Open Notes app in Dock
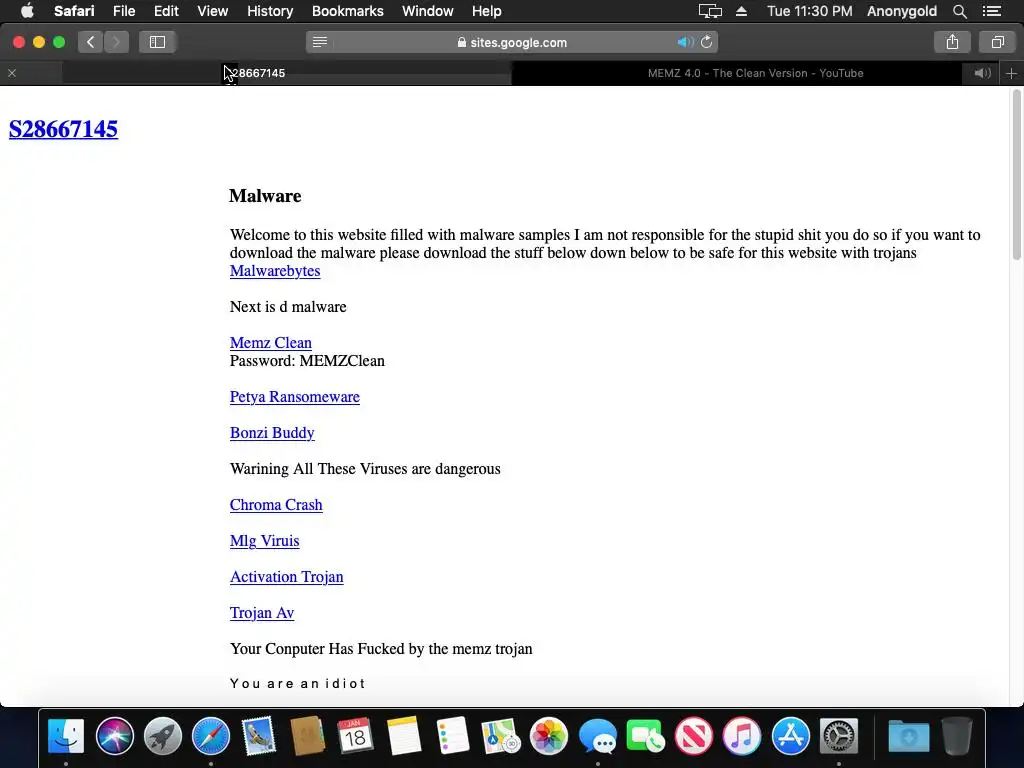Viewport: 1024px width, 768px height. tap(404, 736)
